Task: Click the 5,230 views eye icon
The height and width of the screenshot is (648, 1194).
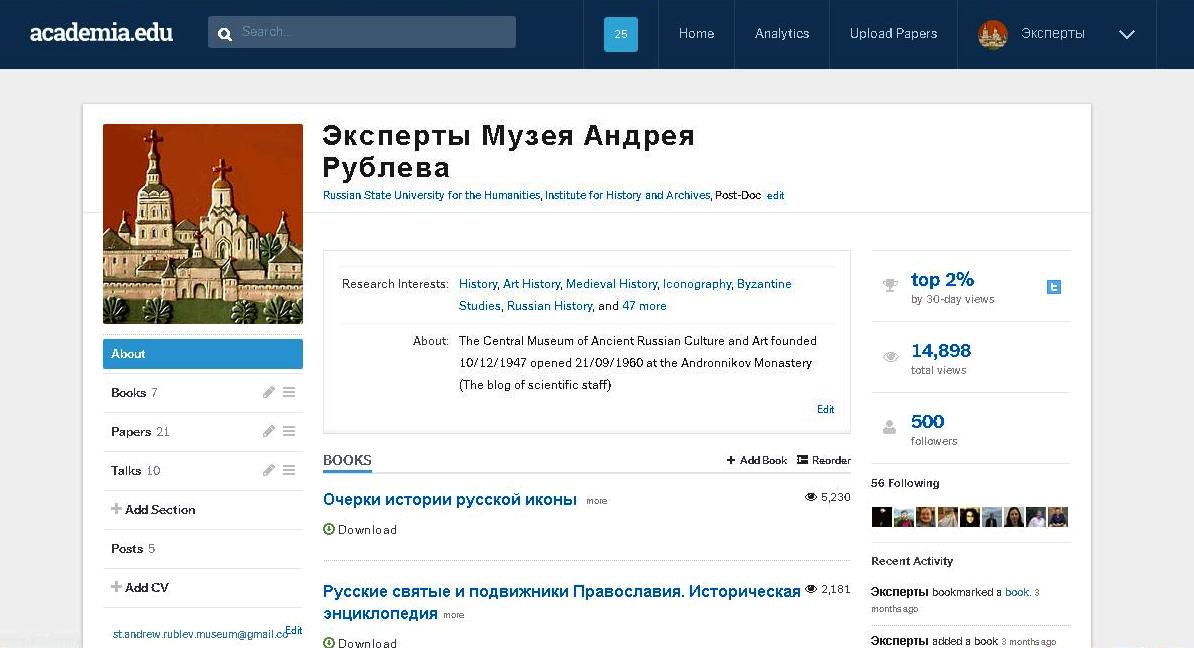Action: [x=811, y=497]
